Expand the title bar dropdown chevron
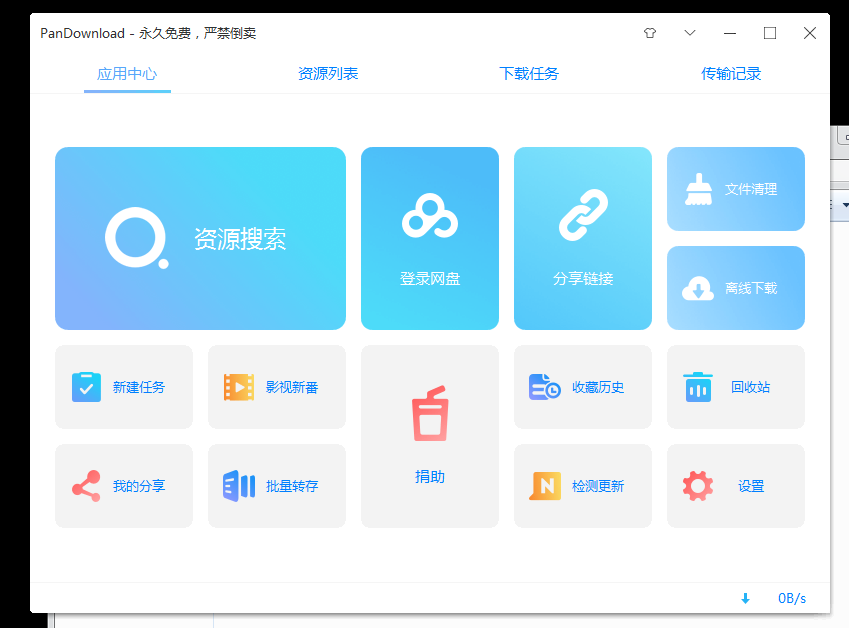Viewport: 849px width, 628px height. 690,33
